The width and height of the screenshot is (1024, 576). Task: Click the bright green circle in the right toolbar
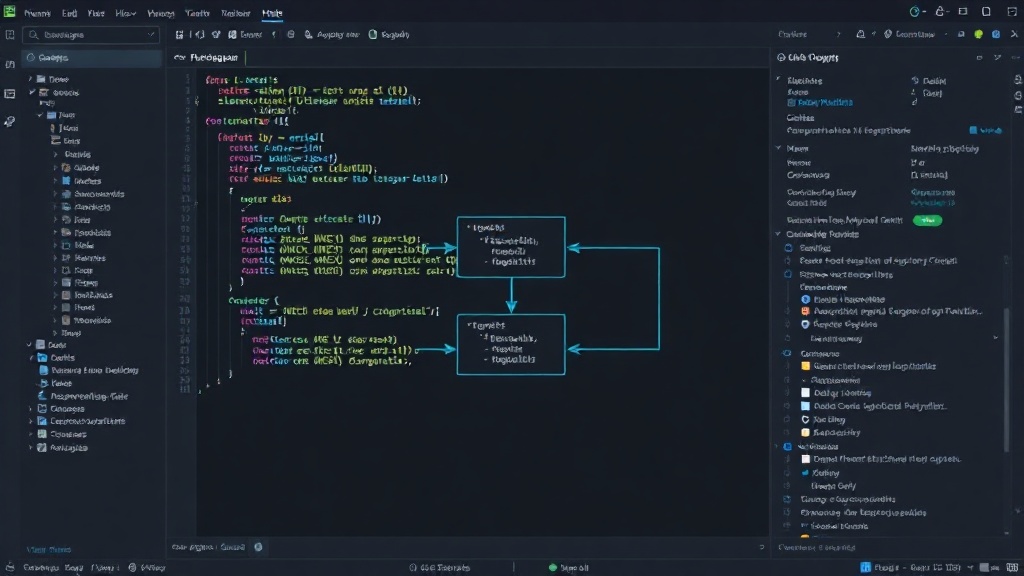(978, 35)
